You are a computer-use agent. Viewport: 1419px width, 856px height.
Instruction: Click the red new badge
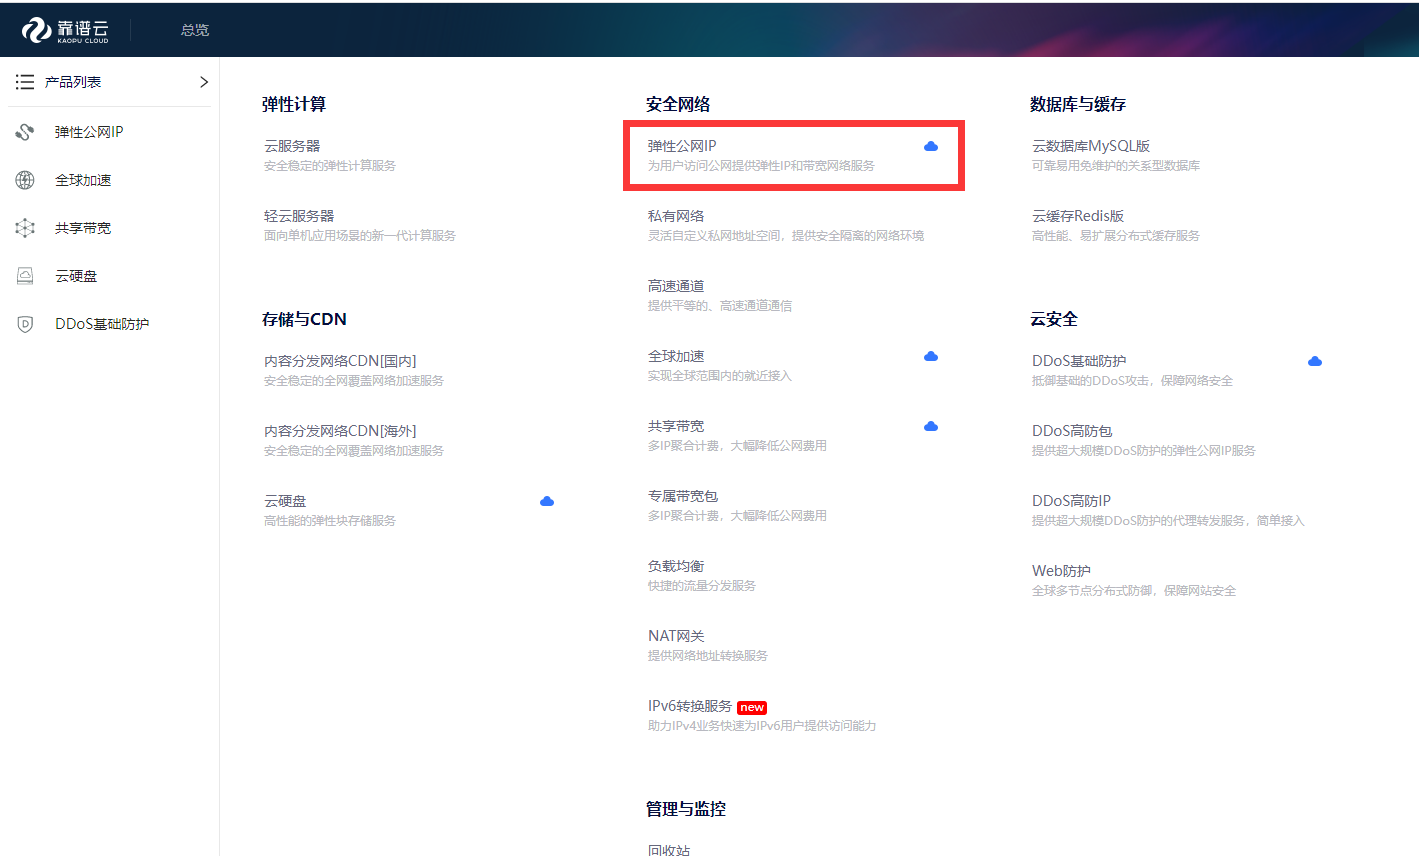752,707
